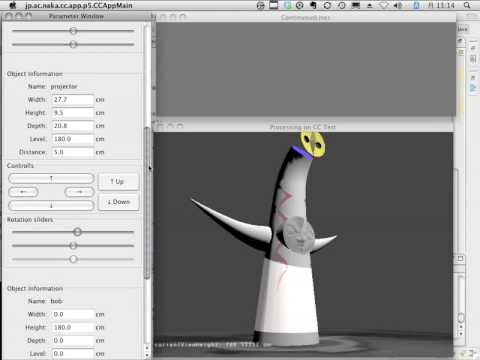Image resolution: width=480 pixels, height=360 pixels.
Task: Click the Parameter Window scroll-down arrow
Action: [x=147, y=355]
